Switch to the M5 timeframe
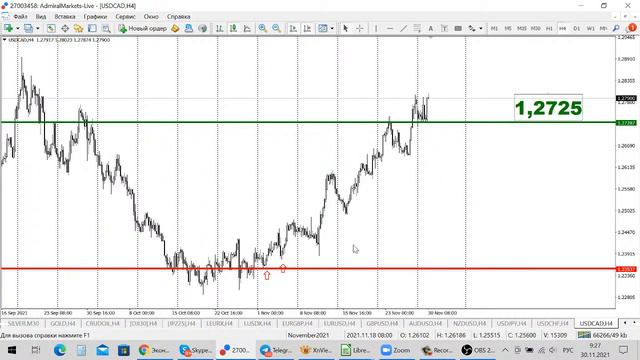The width and height of the screenshot is (640, 360). [x=508, y=28]
